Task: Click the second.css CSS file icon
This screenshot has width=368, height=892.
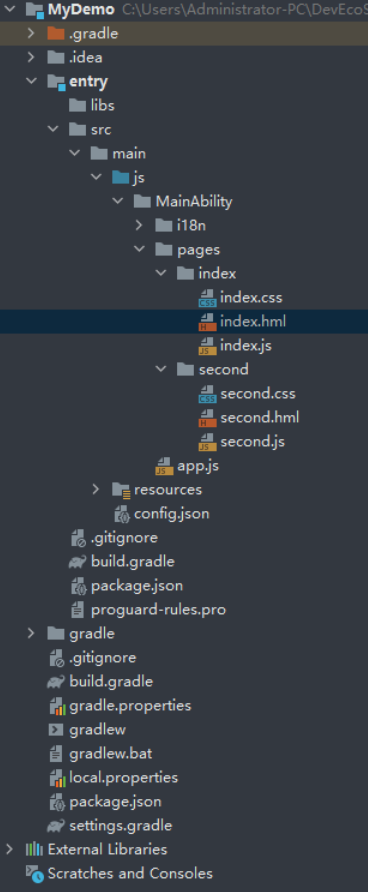Action: point(207,394)
